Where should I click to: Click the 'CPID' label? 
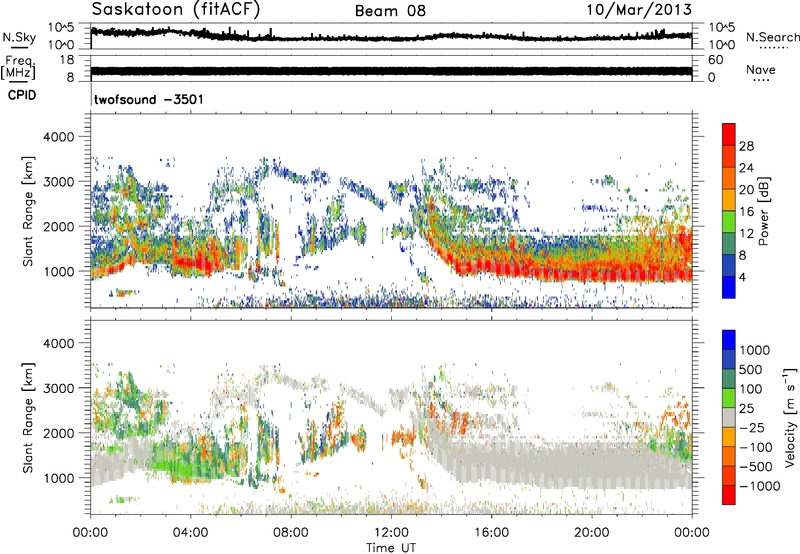click(x=22, y=95)
